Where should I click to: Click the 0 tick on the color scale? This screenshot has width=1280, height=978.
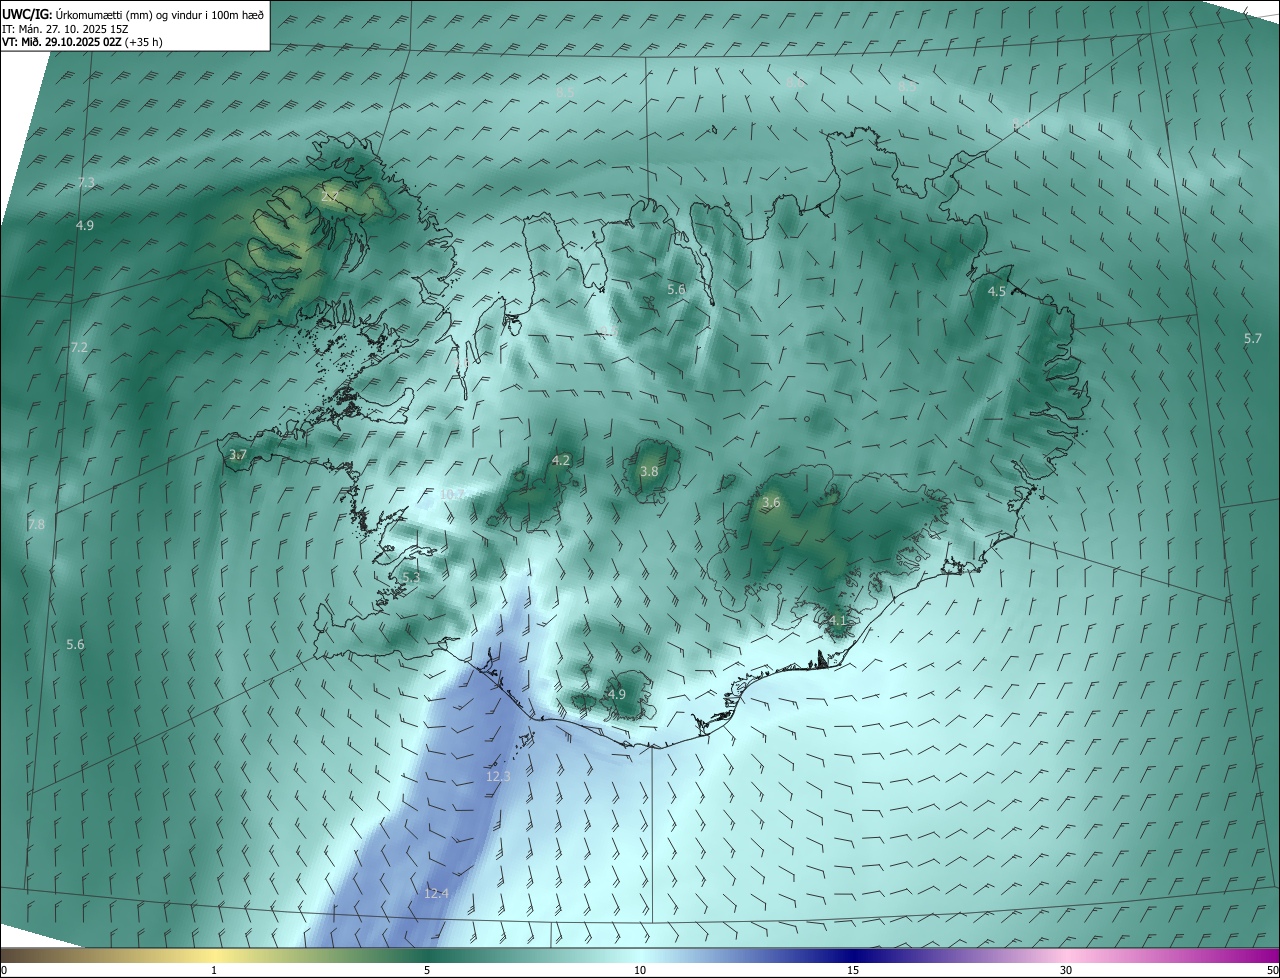click(x=4, y=970)
